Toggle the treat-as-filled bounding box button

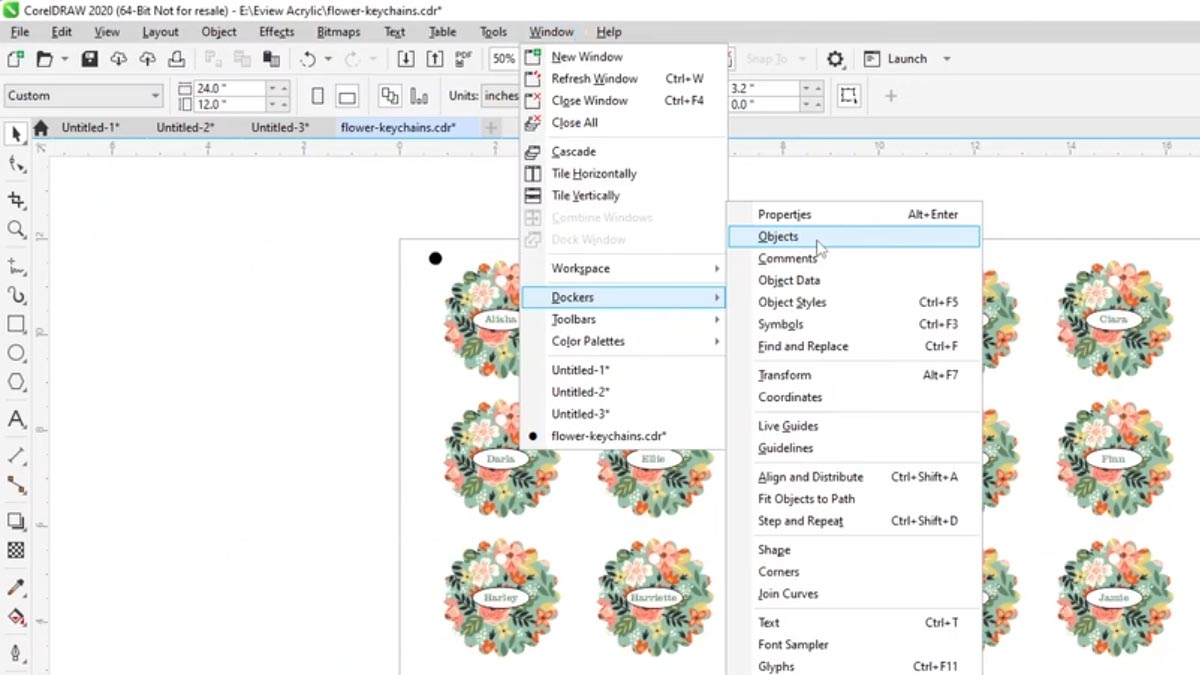click(848, 96)
